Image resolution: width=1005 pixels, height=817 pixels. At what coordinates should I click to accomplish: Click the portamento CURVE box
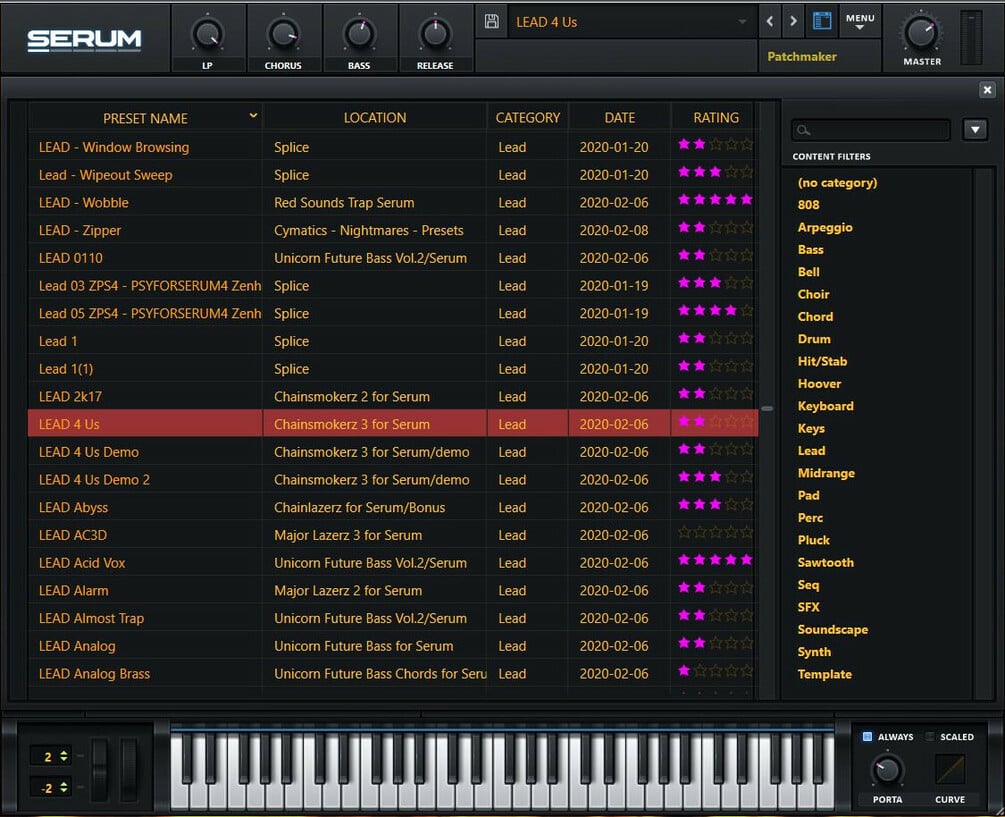(x=950, y=769)
